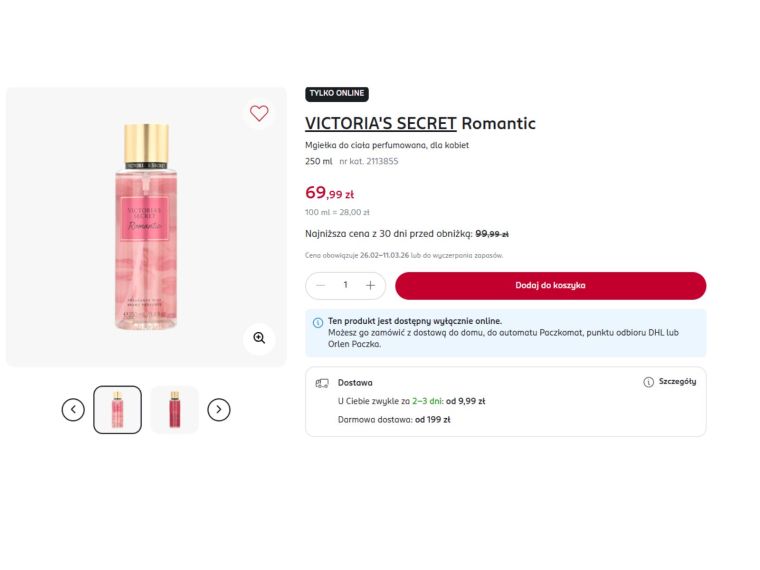Click the 69,99 zł sale price
The image size is (760, 570).
pos(330,193)
